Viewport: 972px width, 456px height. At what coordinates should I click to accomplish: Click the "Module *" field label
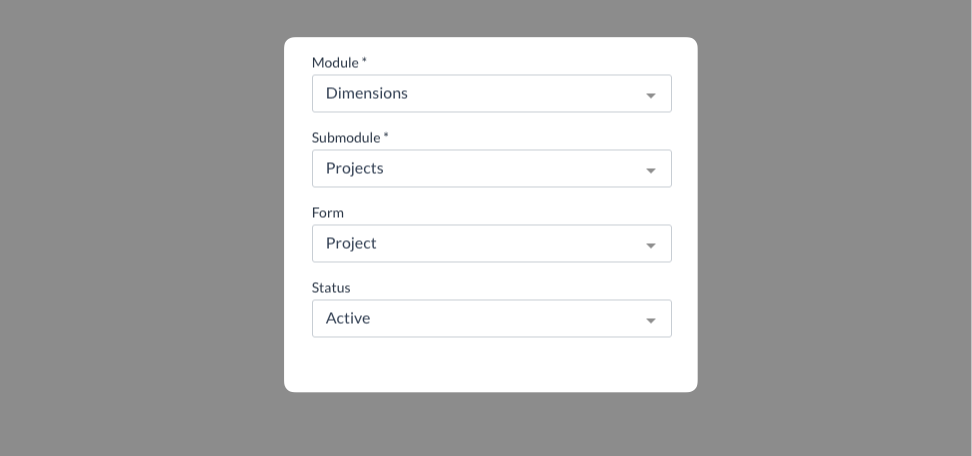click(339, 62)
